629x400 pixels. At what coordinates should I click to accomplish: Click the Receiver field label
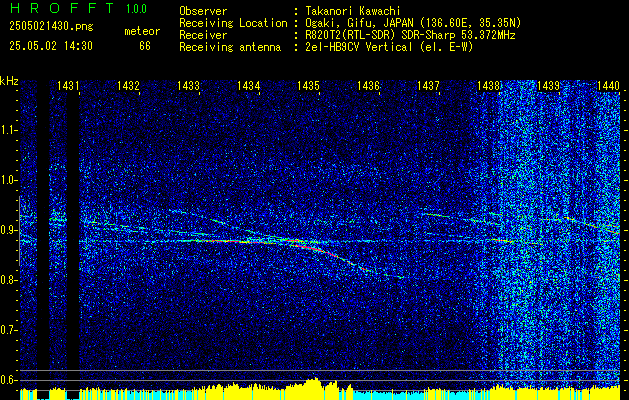[x=203, y=35]
